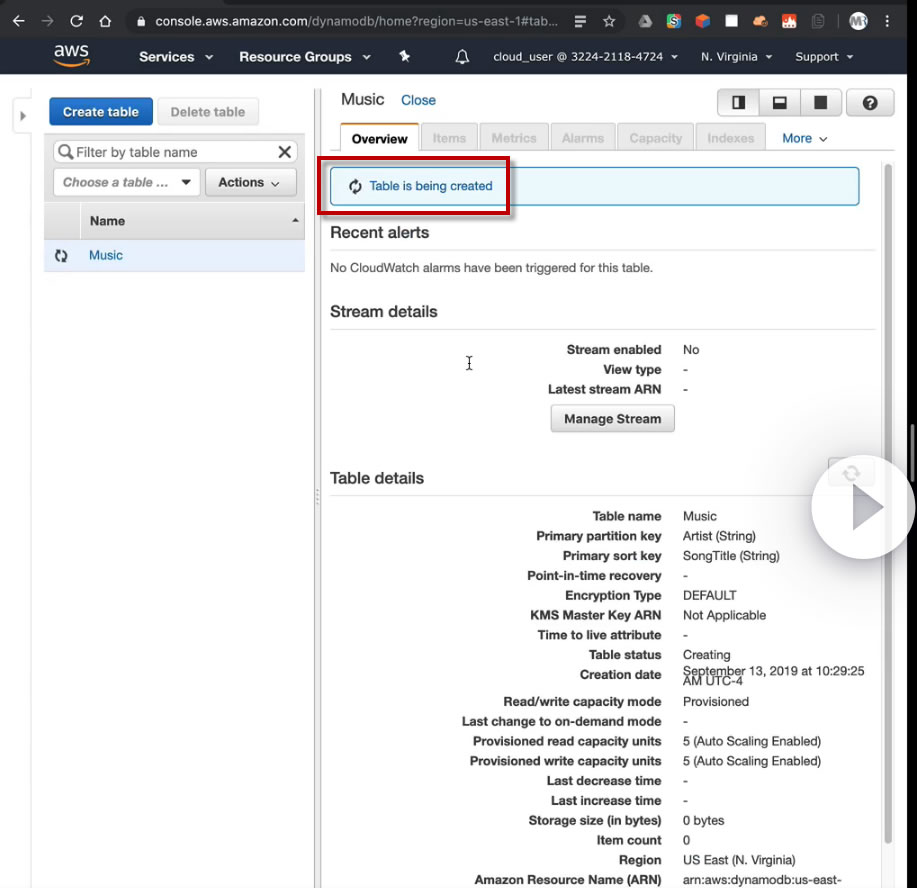917x888 pixels.
Task: Switch to full panel layout icon
Action: [821, 103]
